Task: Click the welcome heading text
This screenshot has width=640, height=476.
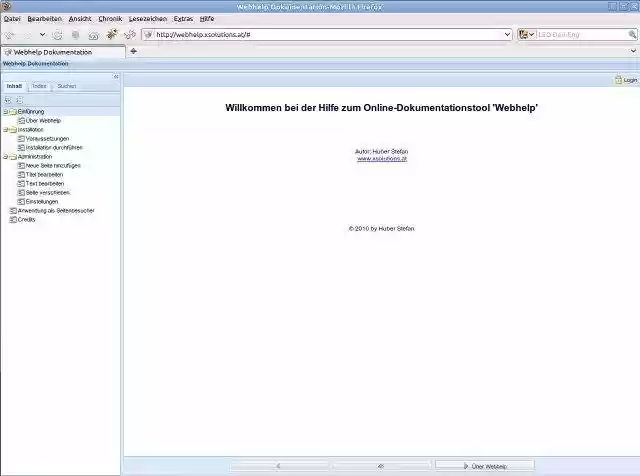Action: tap(382, 108)
